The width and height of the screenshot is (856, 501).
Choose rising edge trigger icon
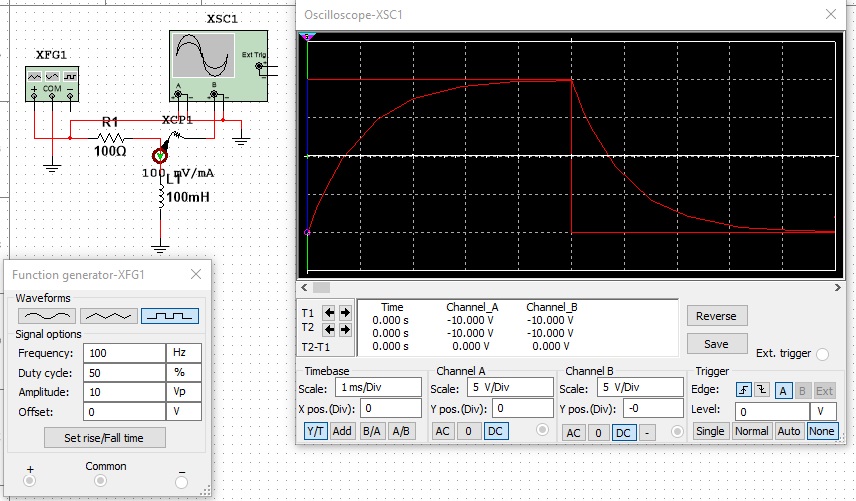744,390
